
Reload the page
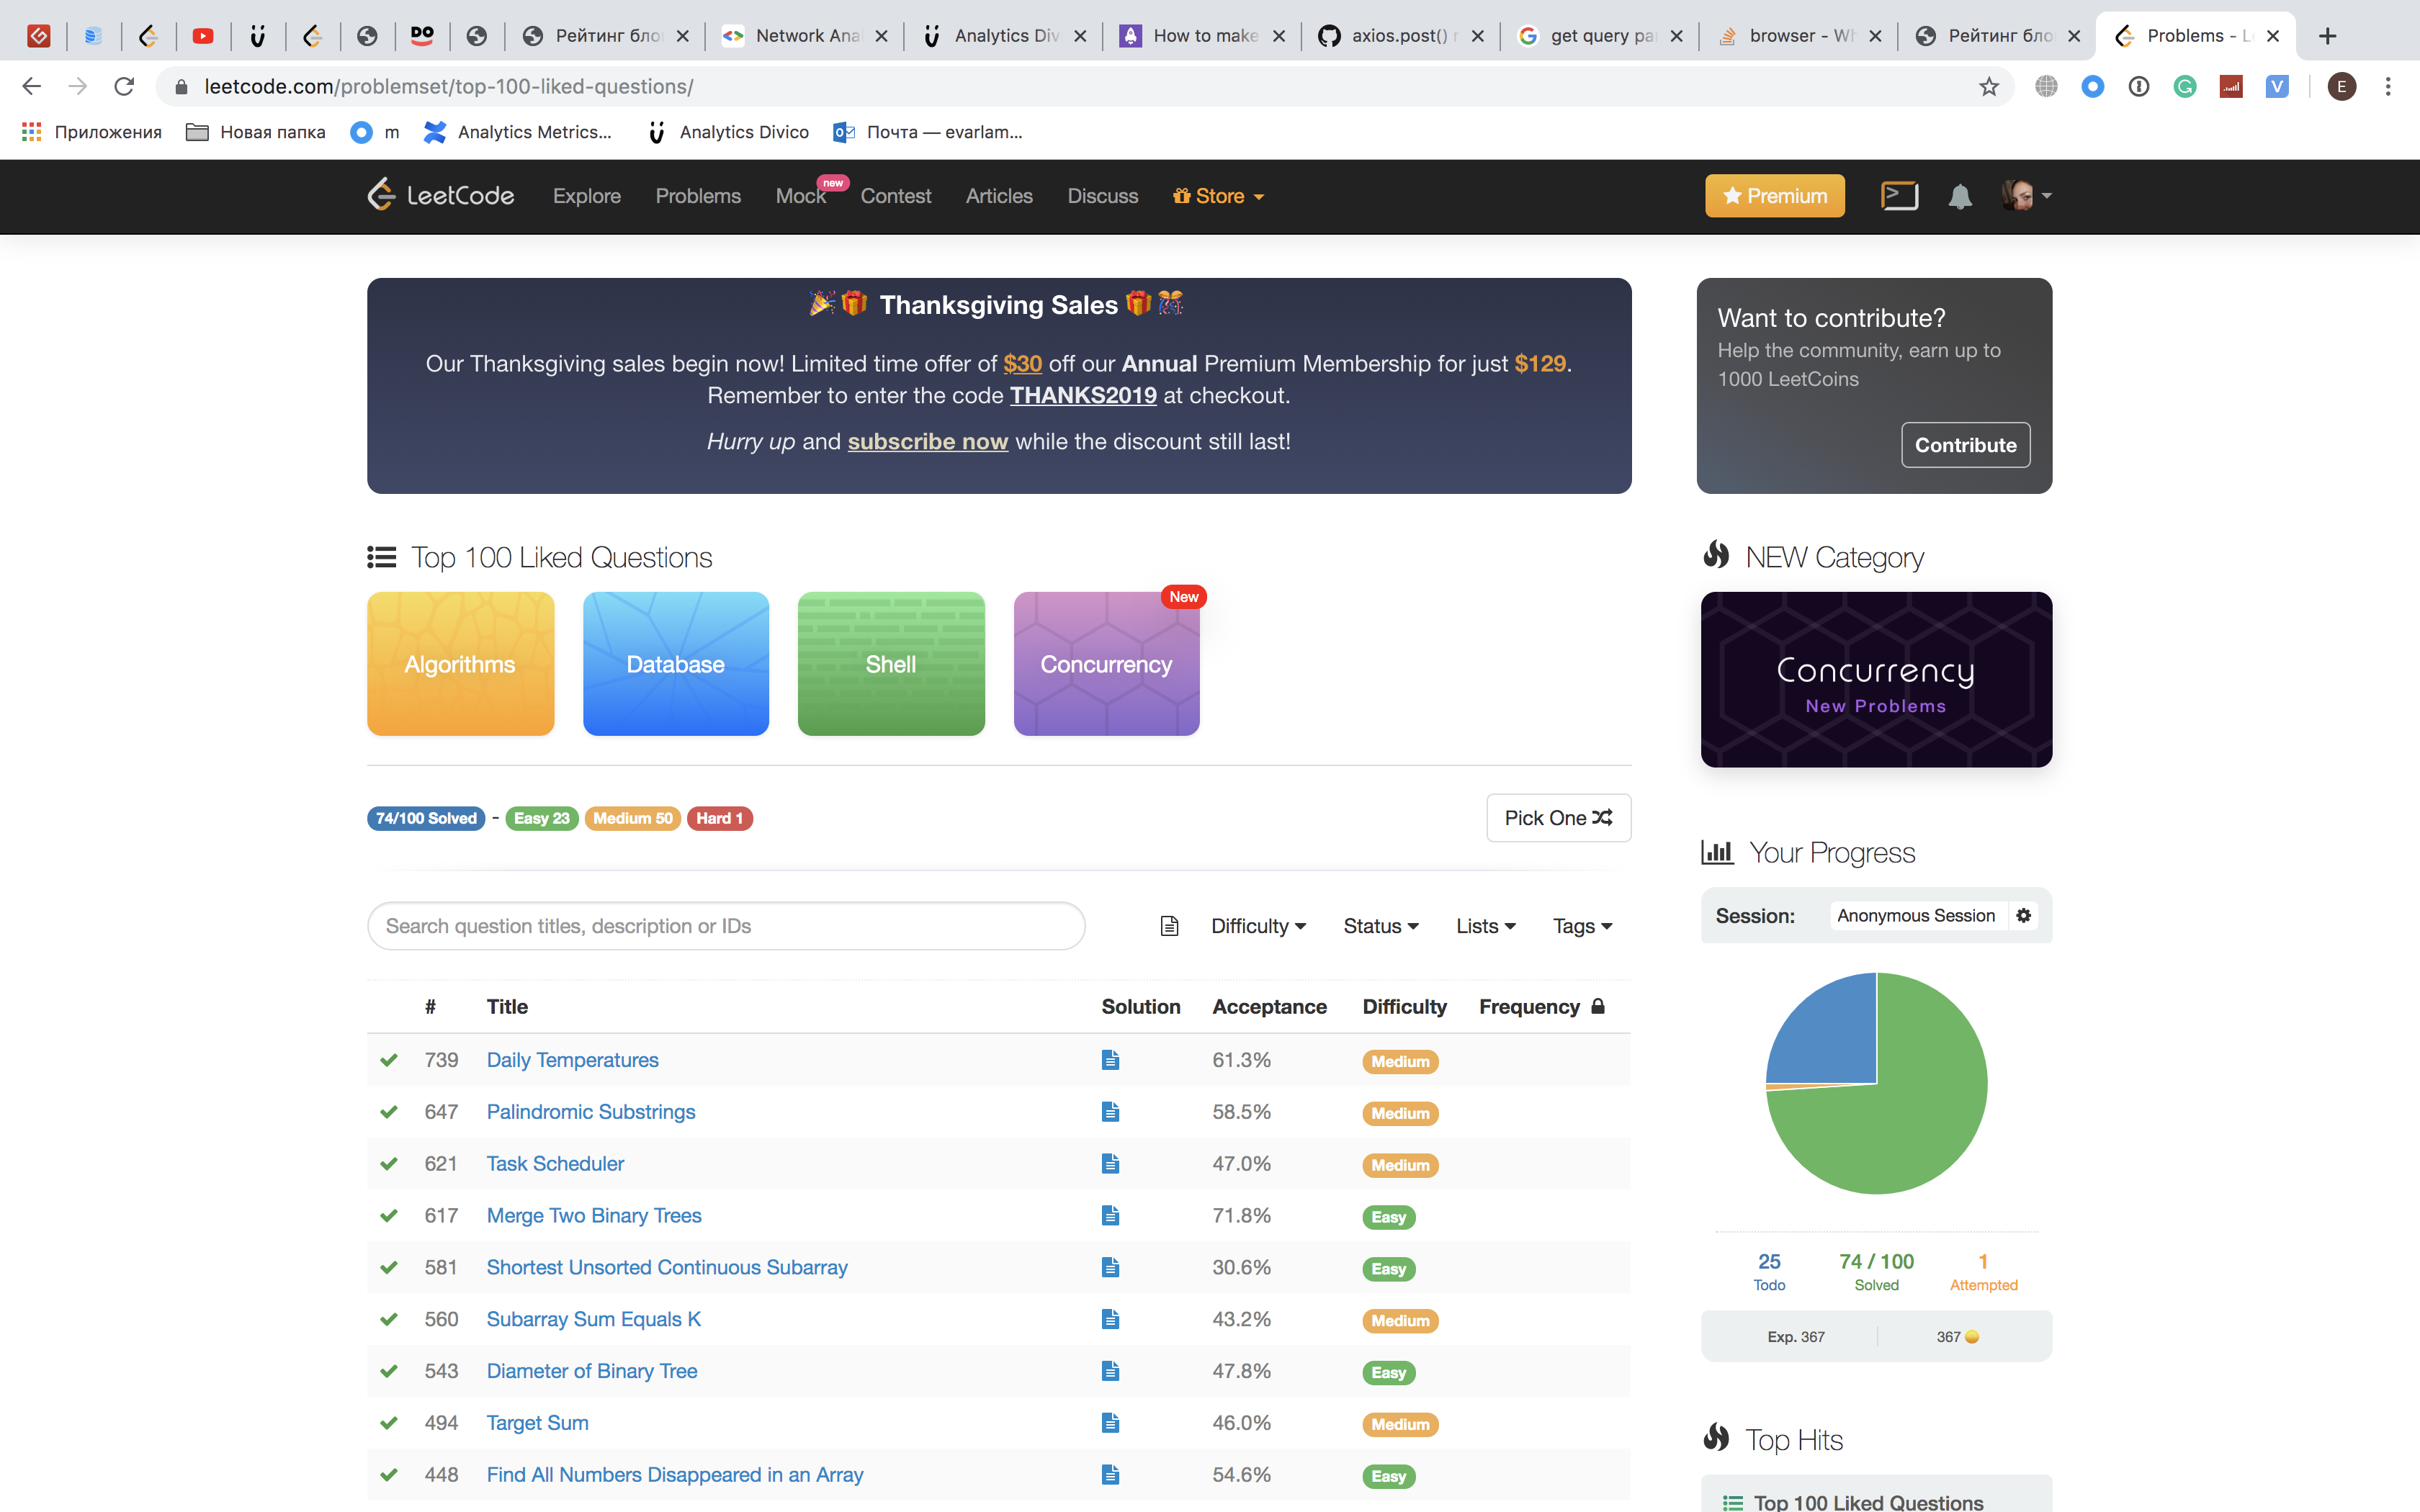click(124, 87)
